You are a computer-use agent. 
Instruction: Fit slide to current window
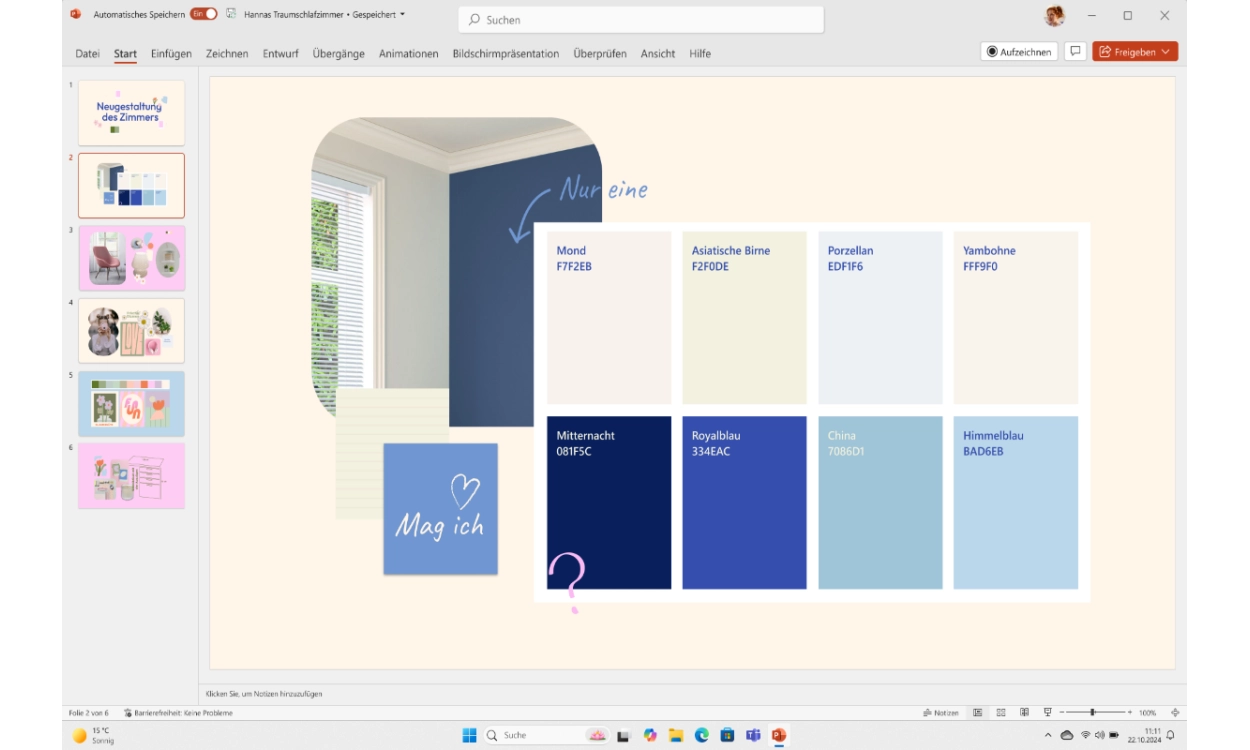(x=1174, y=713)
